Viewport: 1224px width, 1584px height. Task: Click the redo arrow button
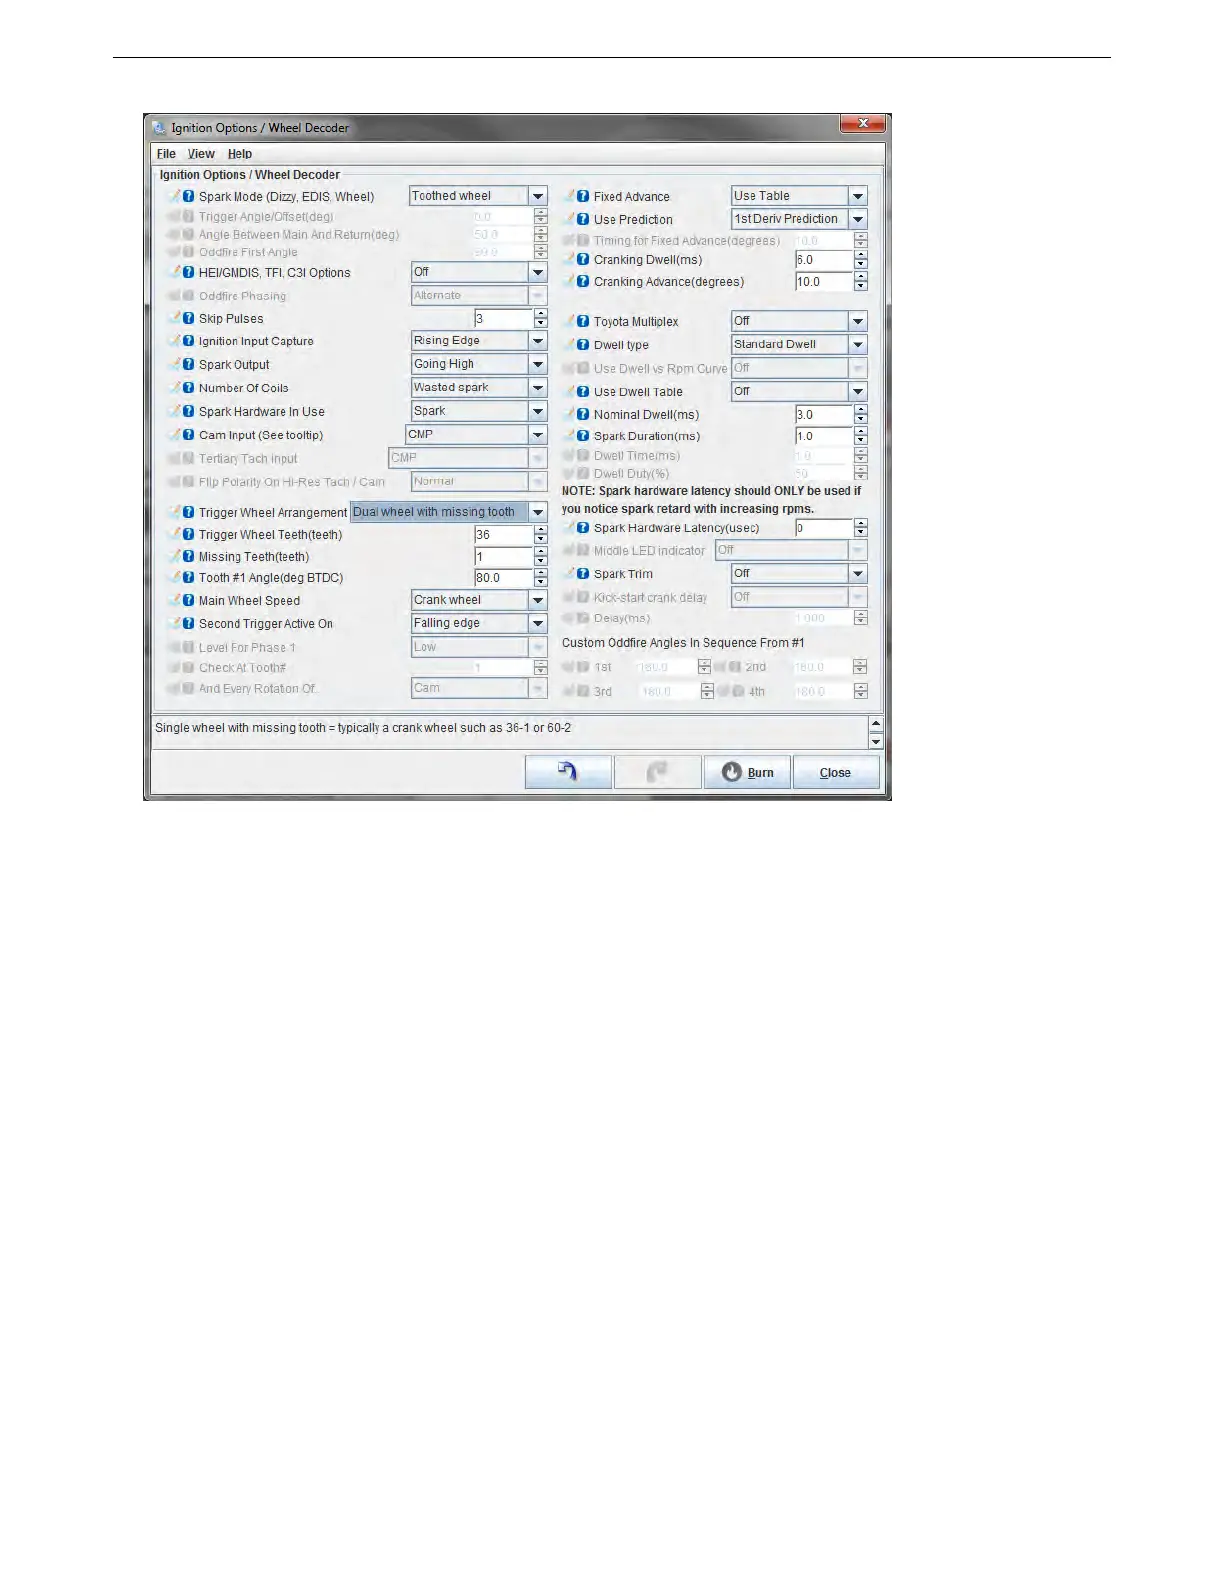[x=657, y=772]
